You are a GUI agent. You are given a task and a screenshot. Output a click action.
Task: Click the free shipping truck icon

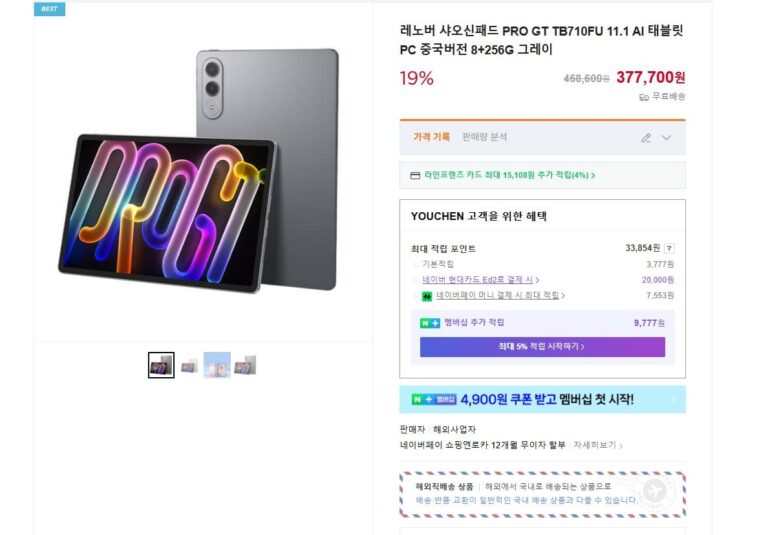645,97
